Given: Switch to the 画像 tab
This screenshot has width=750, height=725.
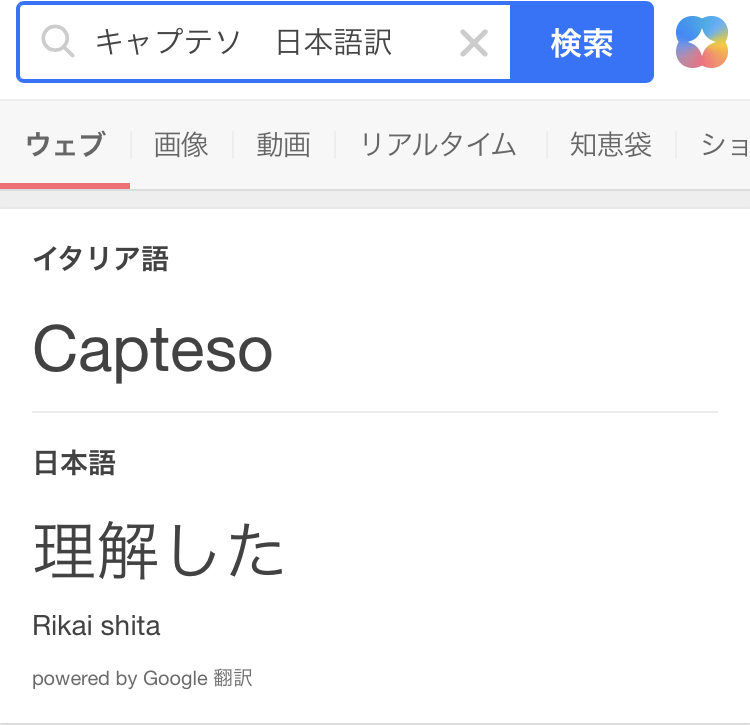Looking at the screenshot, I should (181, 145).
